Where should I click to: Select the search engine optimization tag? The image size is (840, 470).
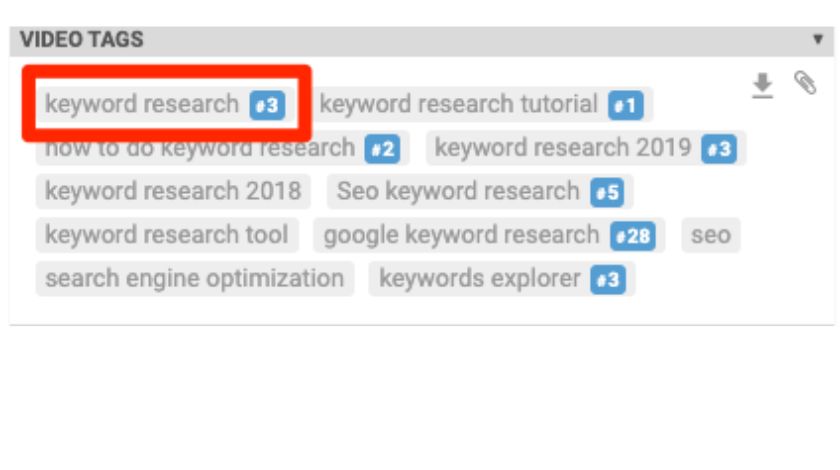(x=194, y=279)
